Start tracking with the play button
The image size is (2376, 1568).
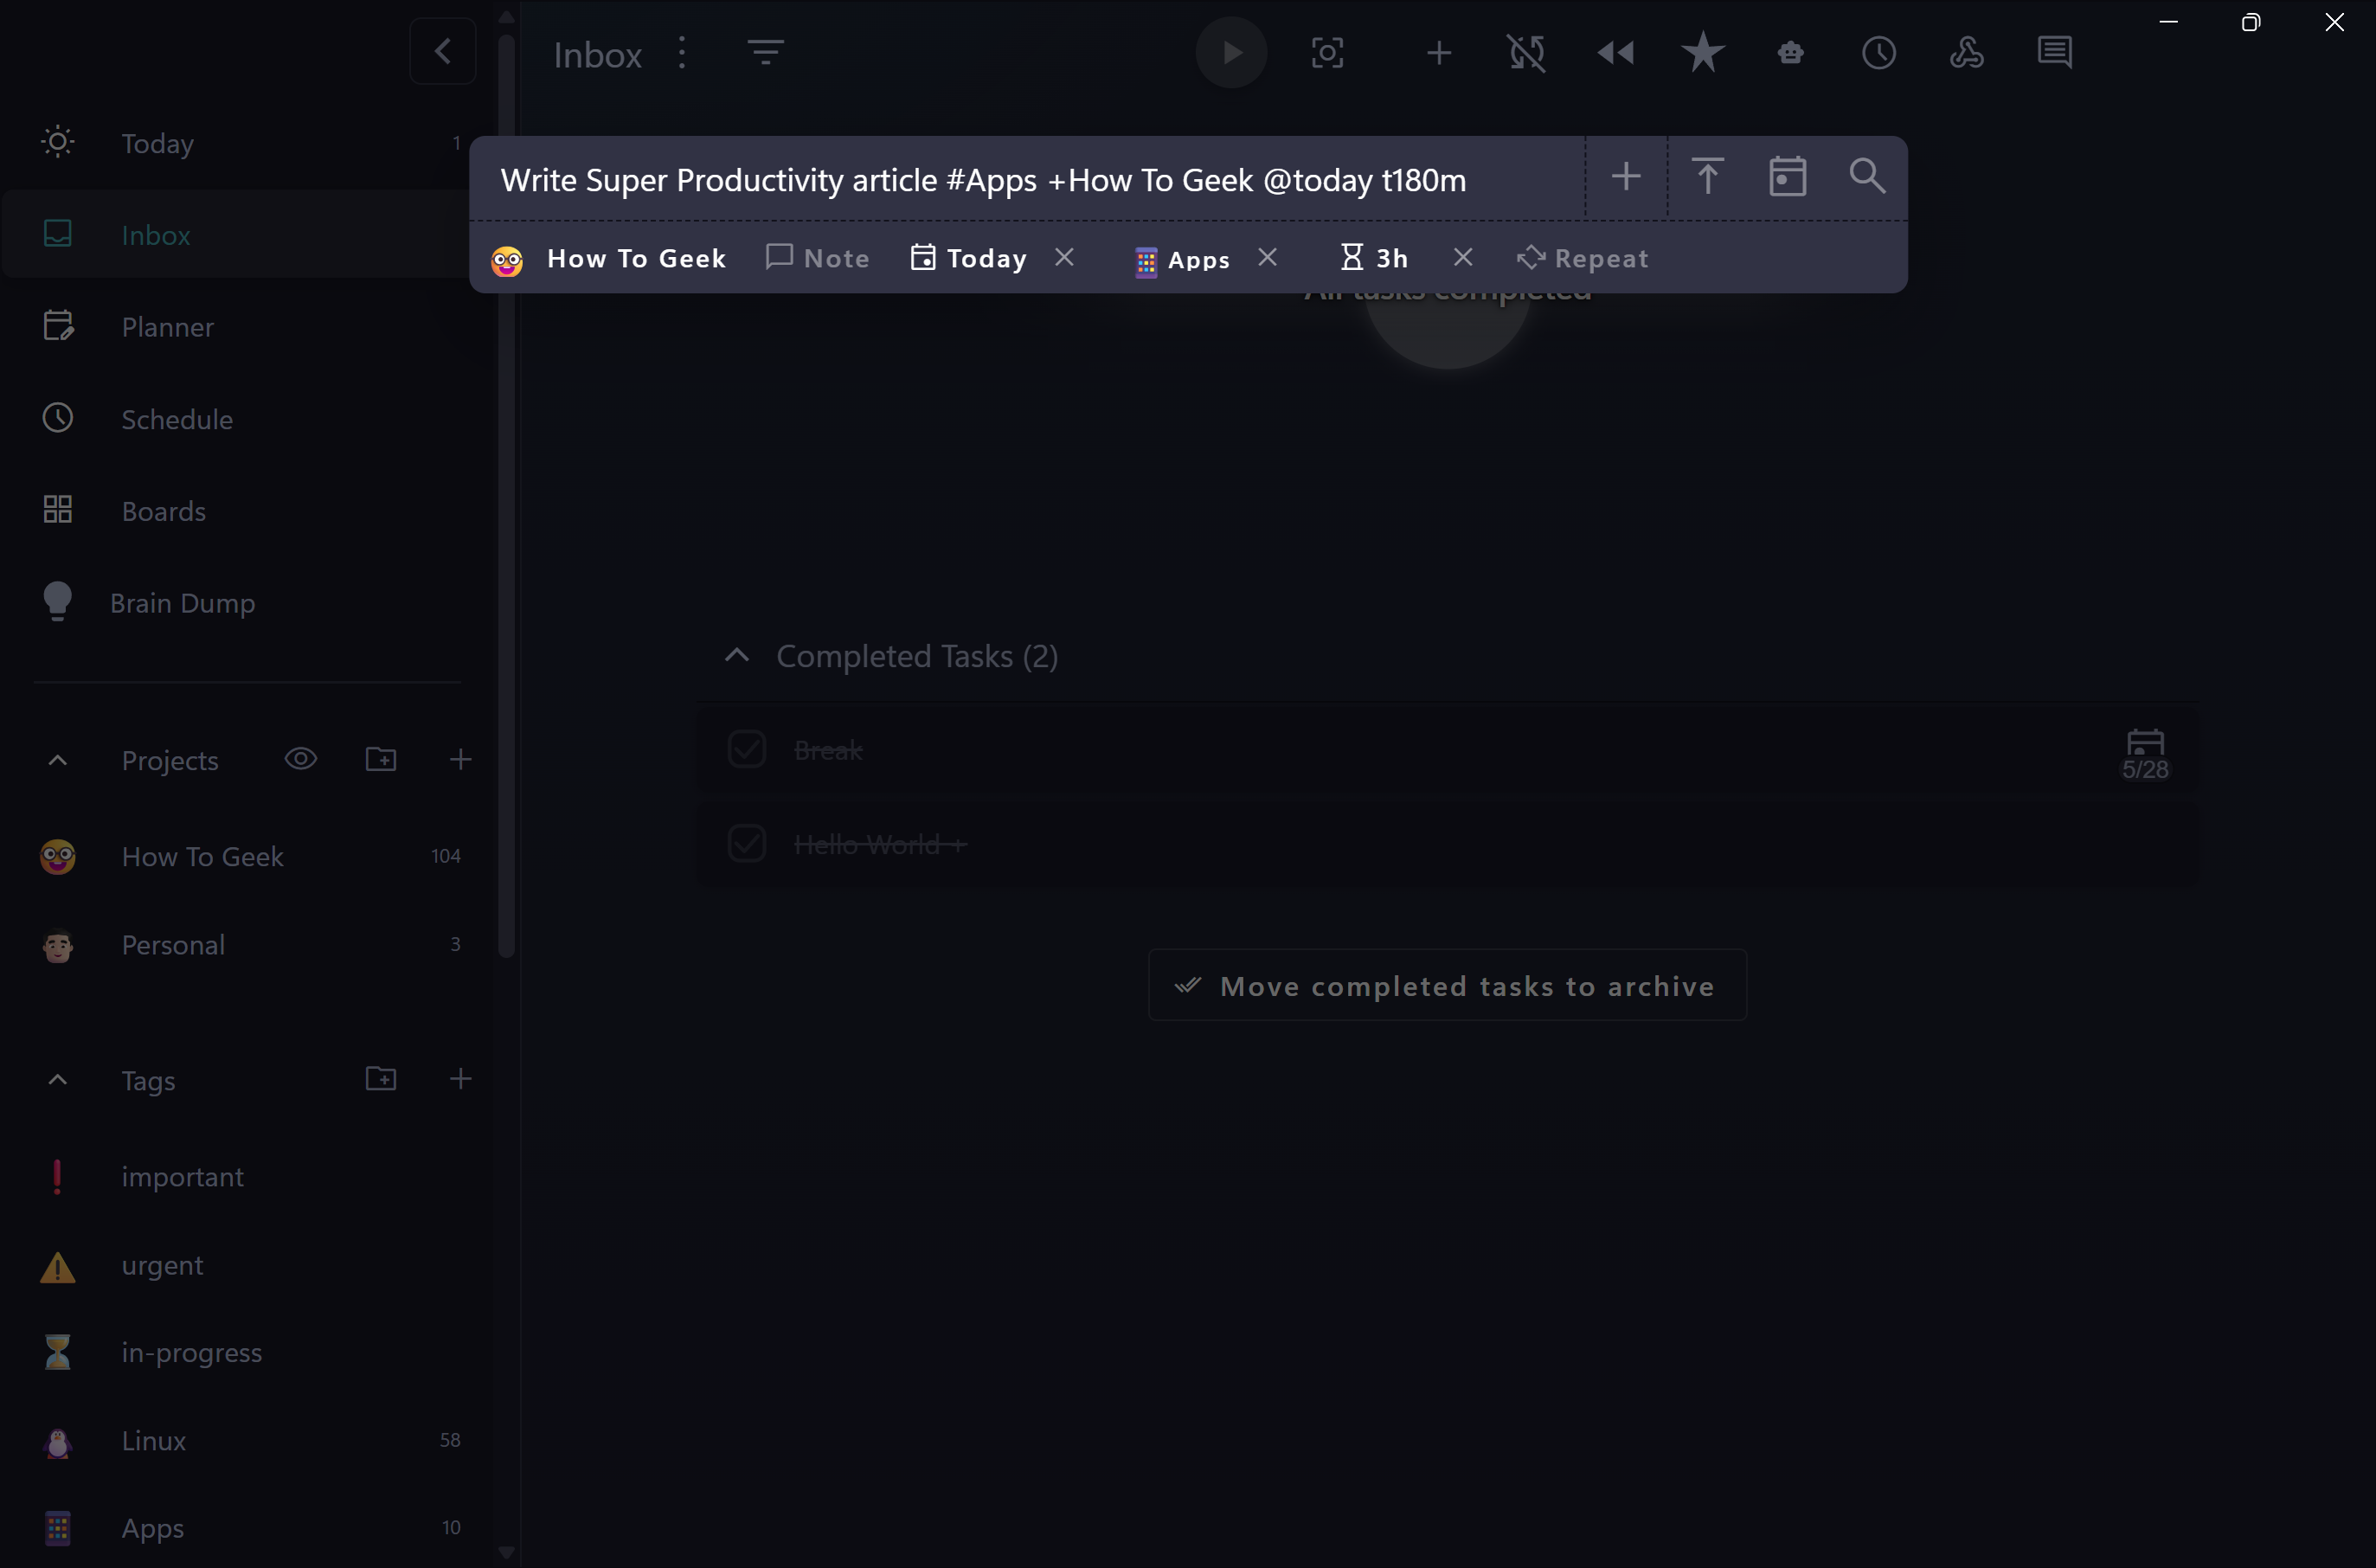tap(1231, 52)
